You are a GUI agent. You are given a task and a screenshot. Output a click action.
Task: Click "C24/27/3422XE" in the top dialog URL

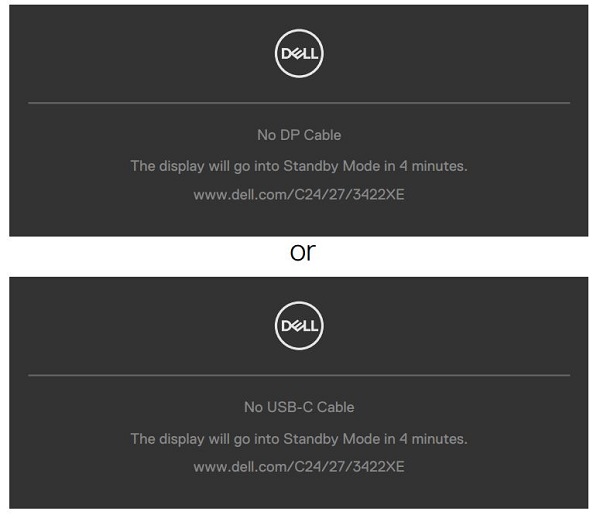pos(352,195)
